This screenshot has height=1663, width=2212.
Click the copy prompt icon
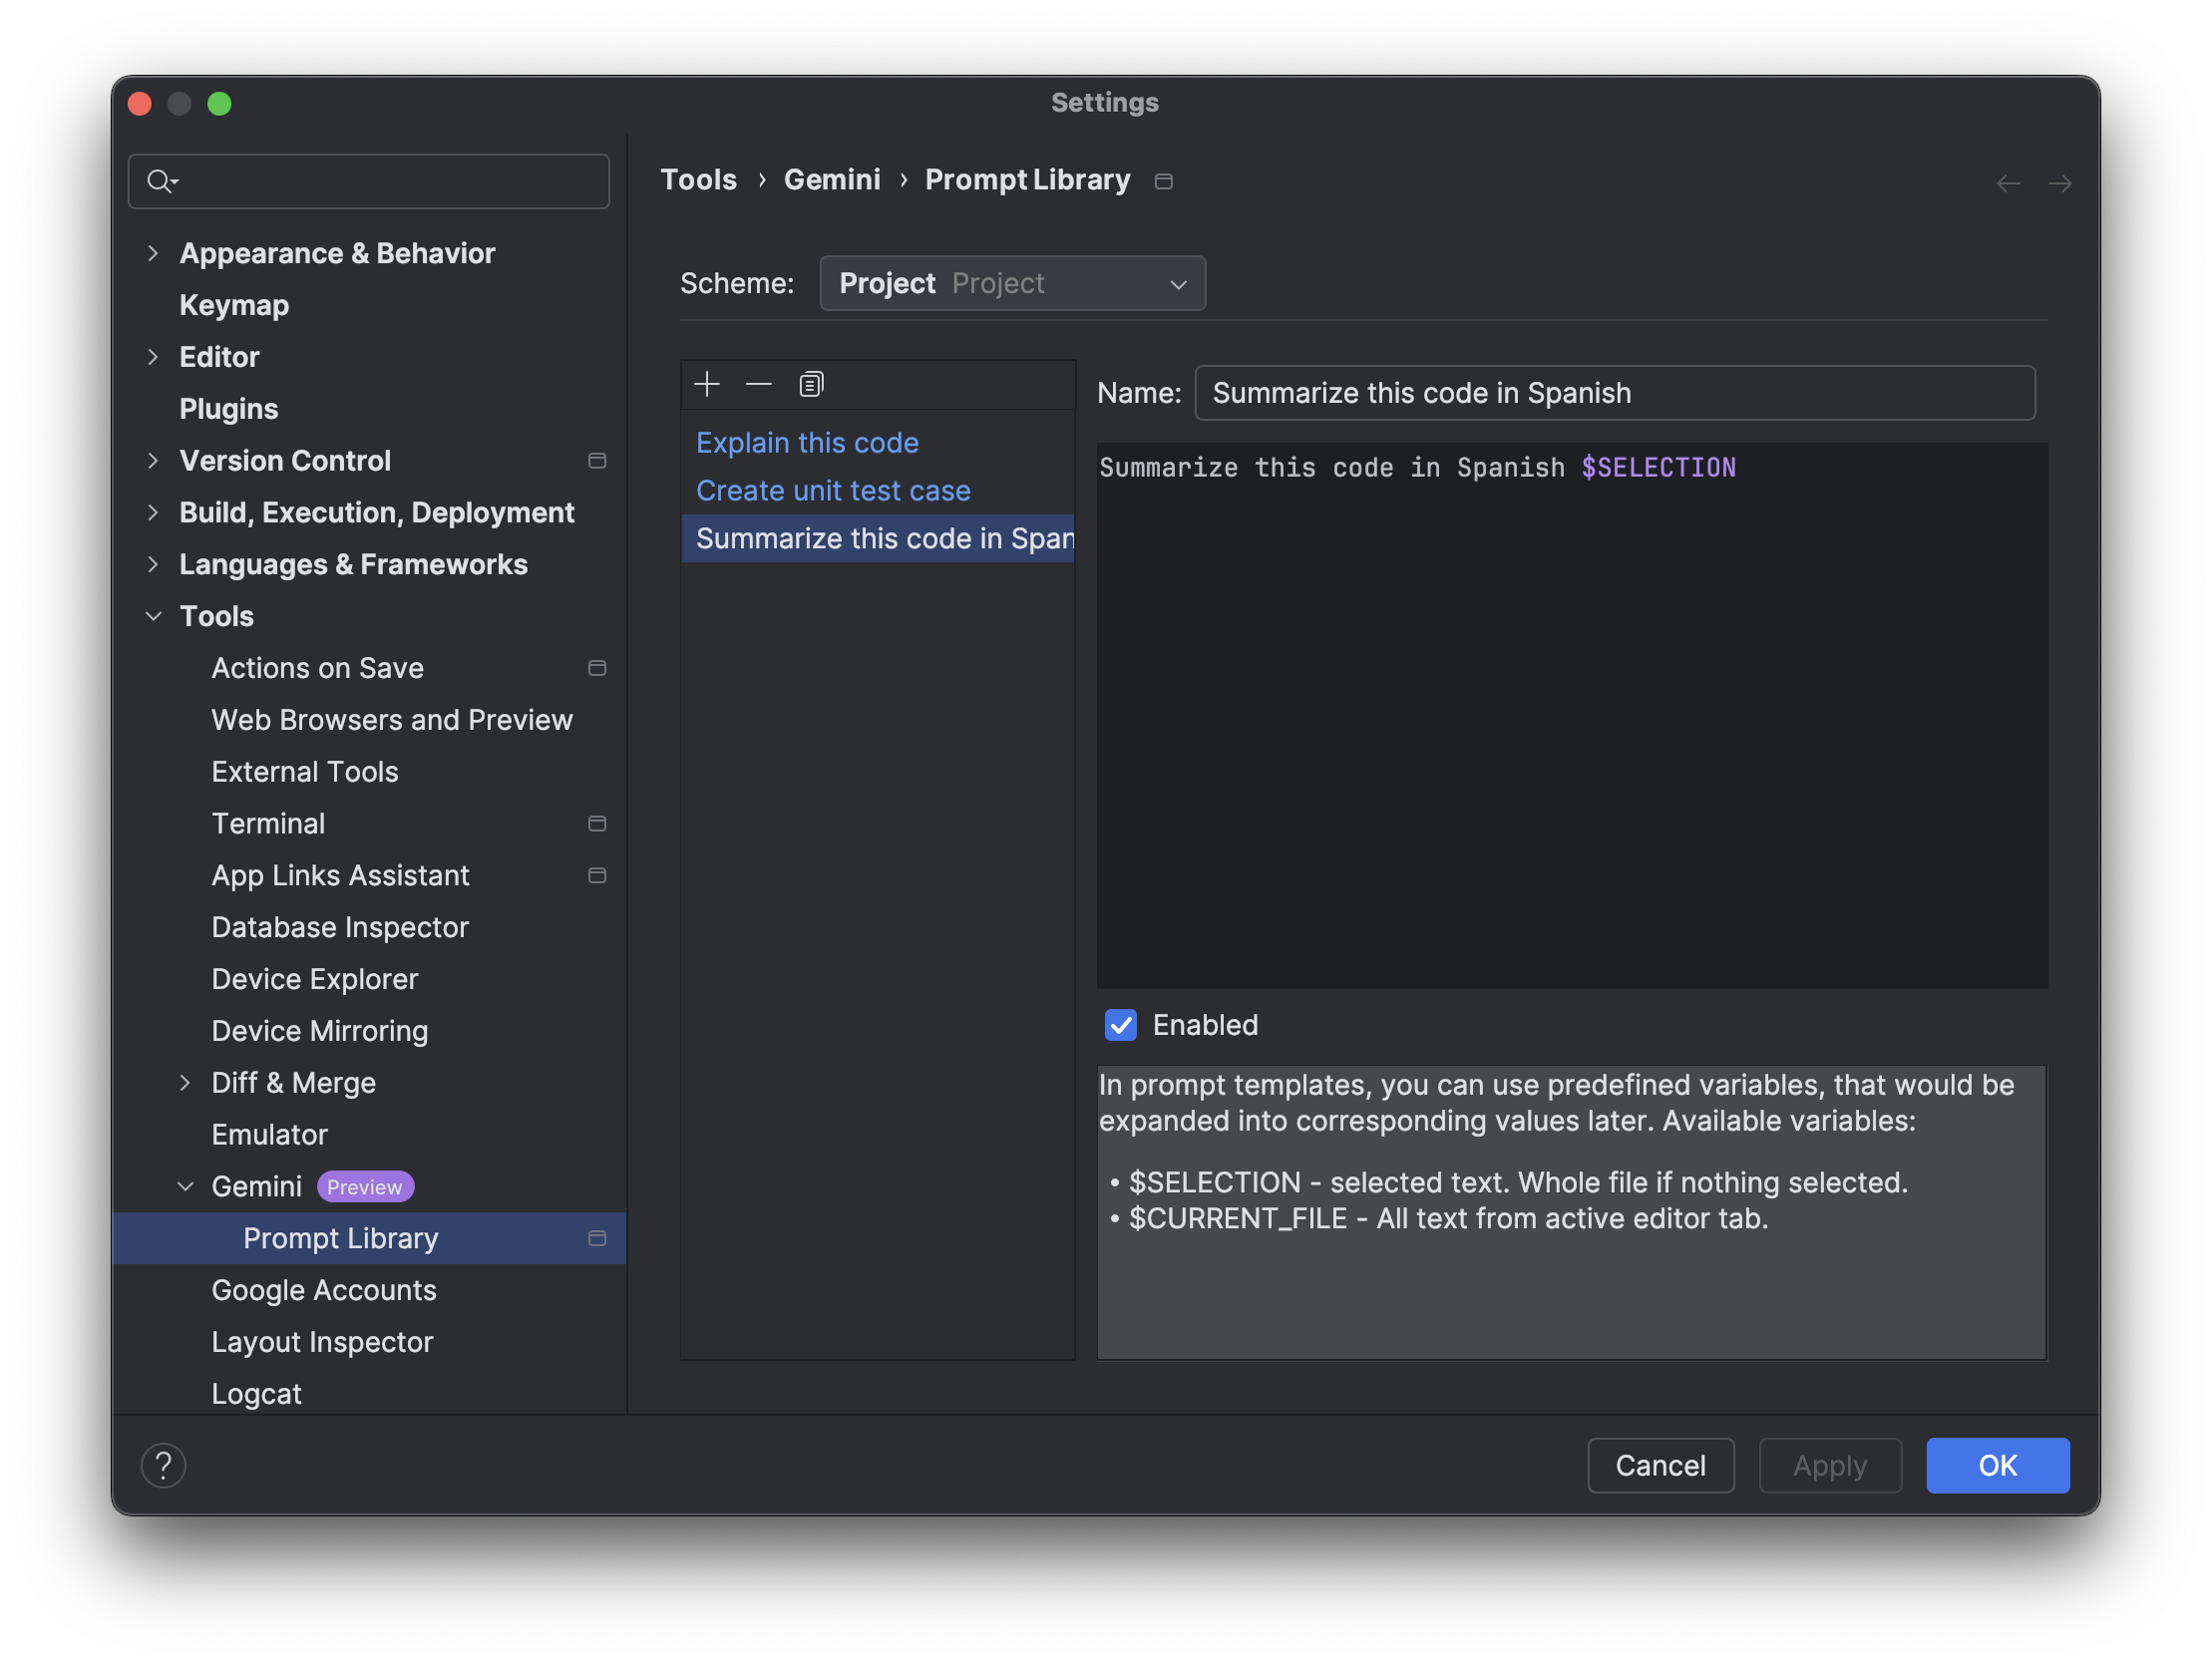pyautogui.click(x=809, y=383)
